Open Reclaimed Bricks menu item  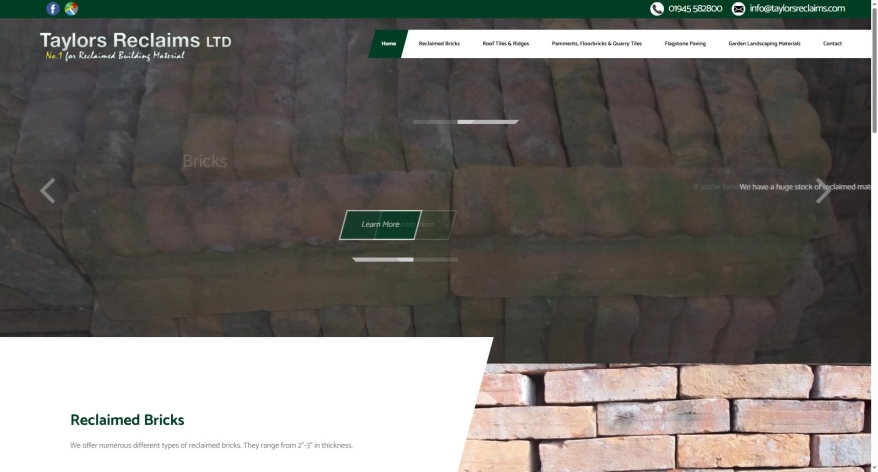click(x=439, y=44)
